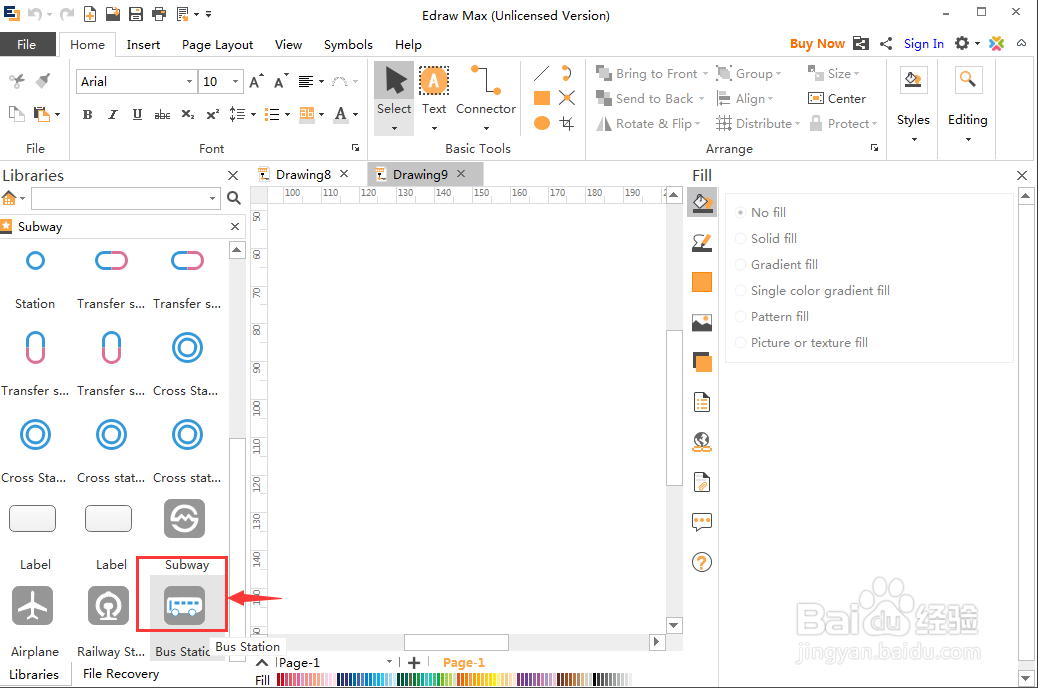
Task: Apply superscript formatting
Action: pyautogui.click(x=212, y=115)
